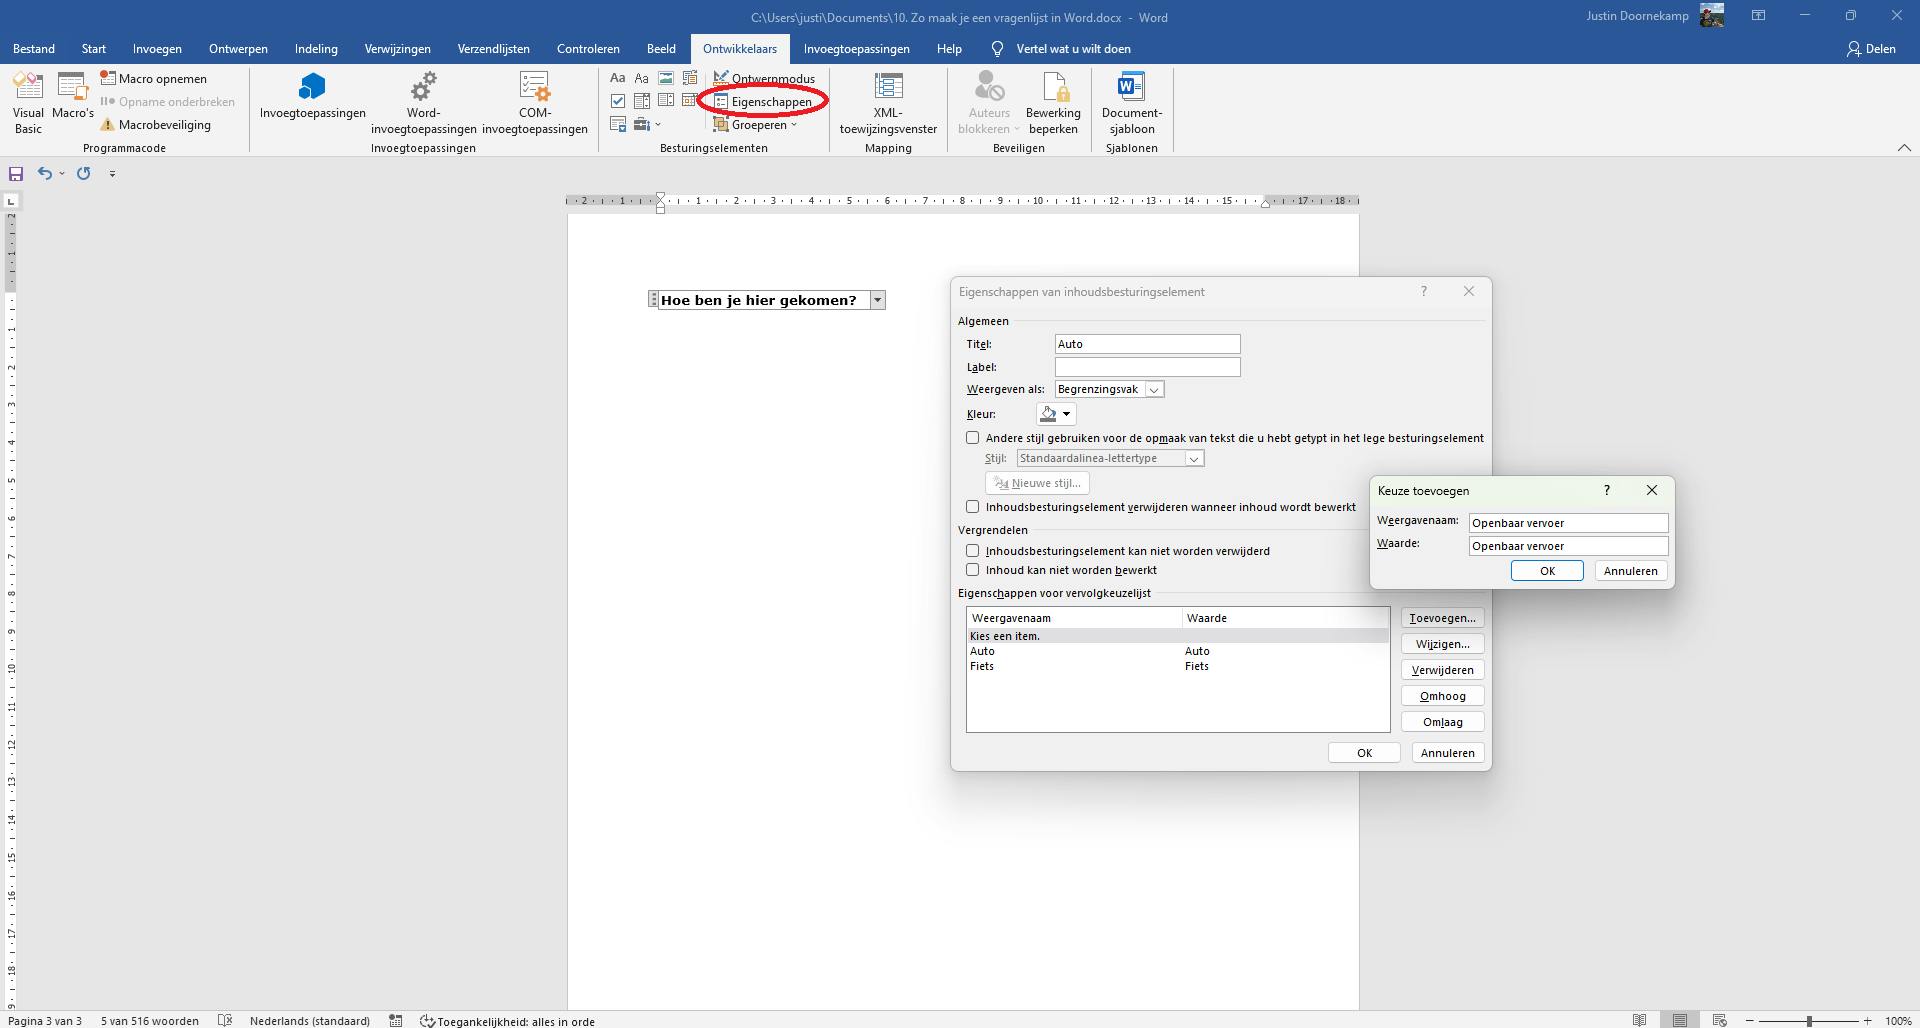The width and height of the screenshot is (1920, 1028).
Task: Expand the 'Weergeven als' Begrenzingsvak dropdown
Action: pos(1154,390)
